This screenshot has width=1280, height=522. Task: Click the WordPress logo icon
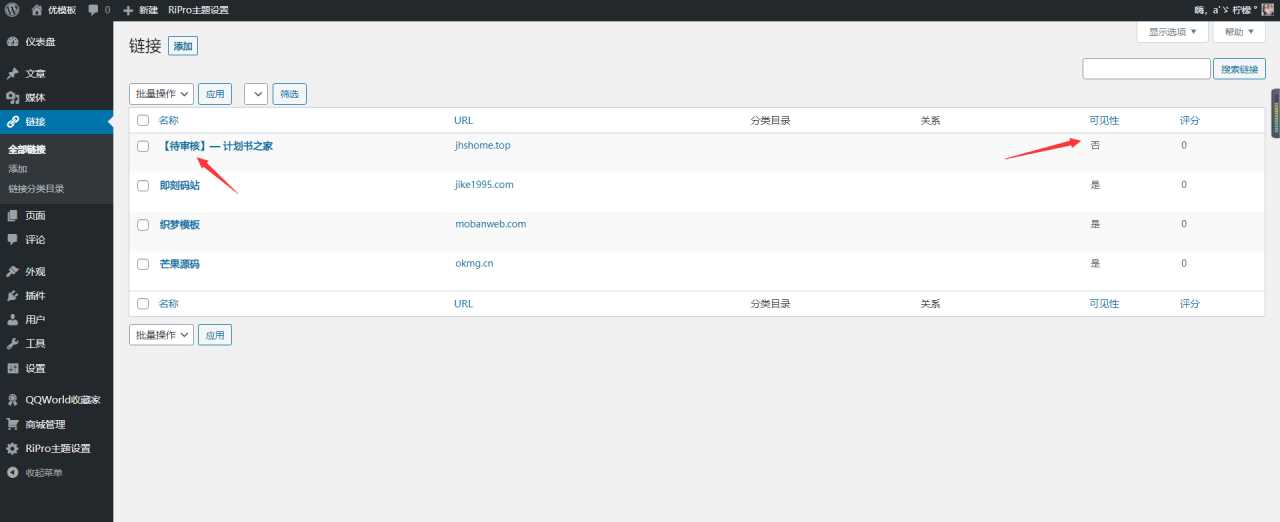[12, 9]
